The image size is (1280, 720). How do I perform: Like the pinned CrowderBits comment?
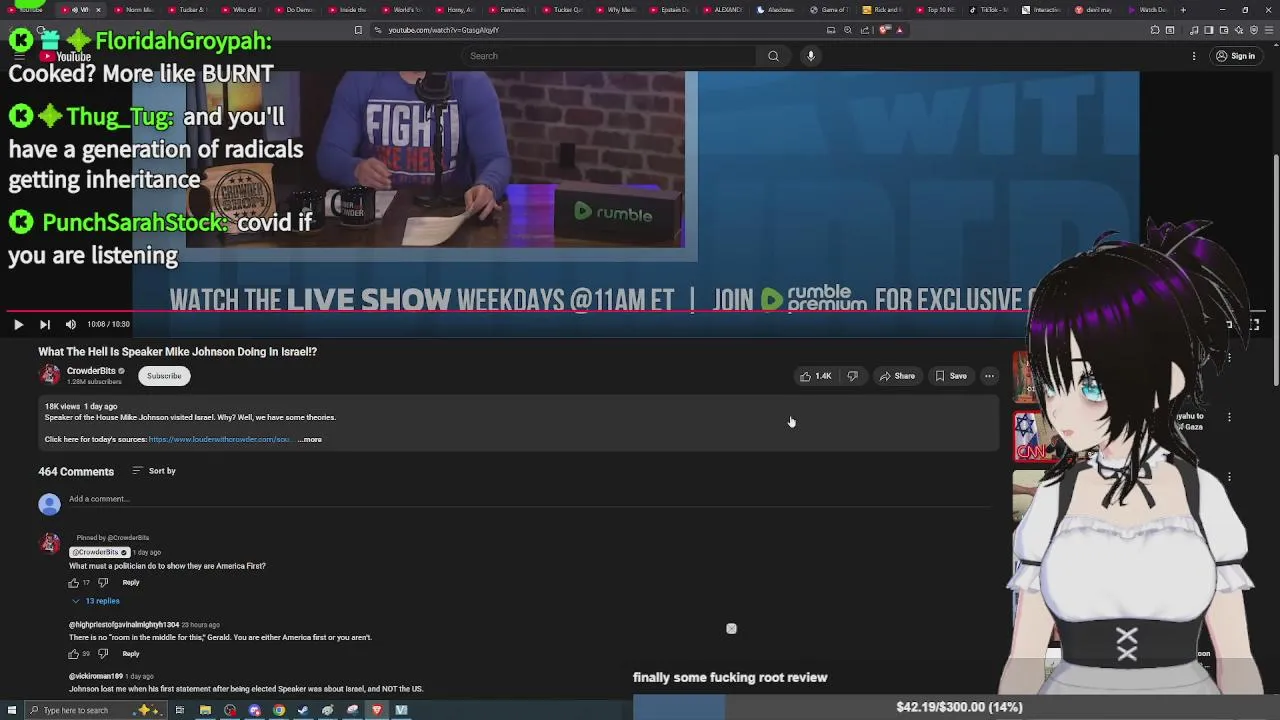(73, 582)
